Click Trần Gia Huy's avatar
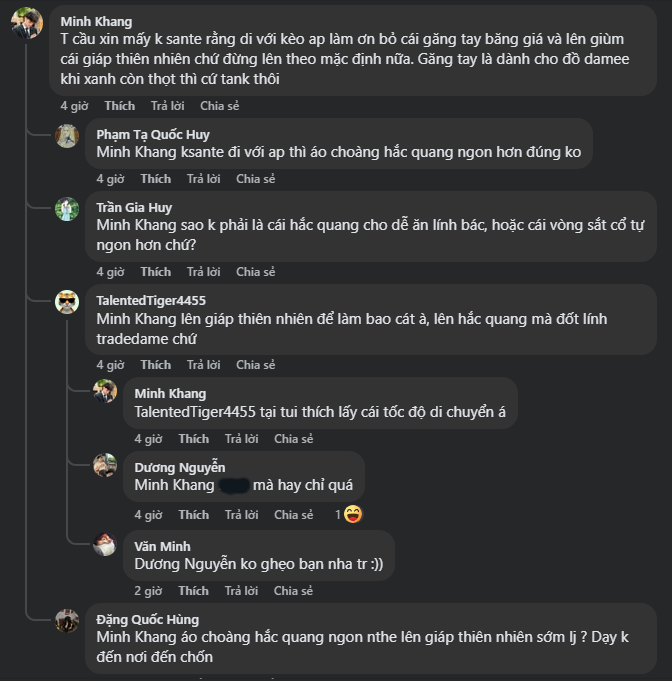 point(67,209)
